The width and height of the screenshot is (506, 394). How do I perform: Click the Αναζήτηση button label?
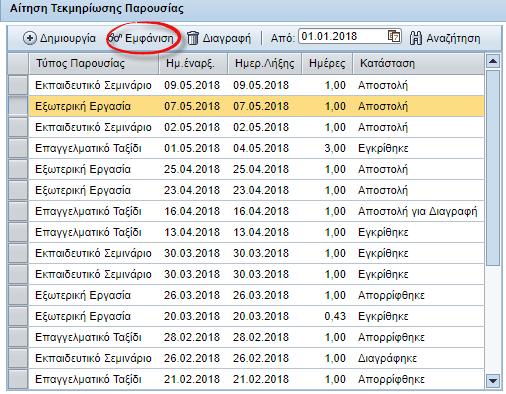point(453,39)
